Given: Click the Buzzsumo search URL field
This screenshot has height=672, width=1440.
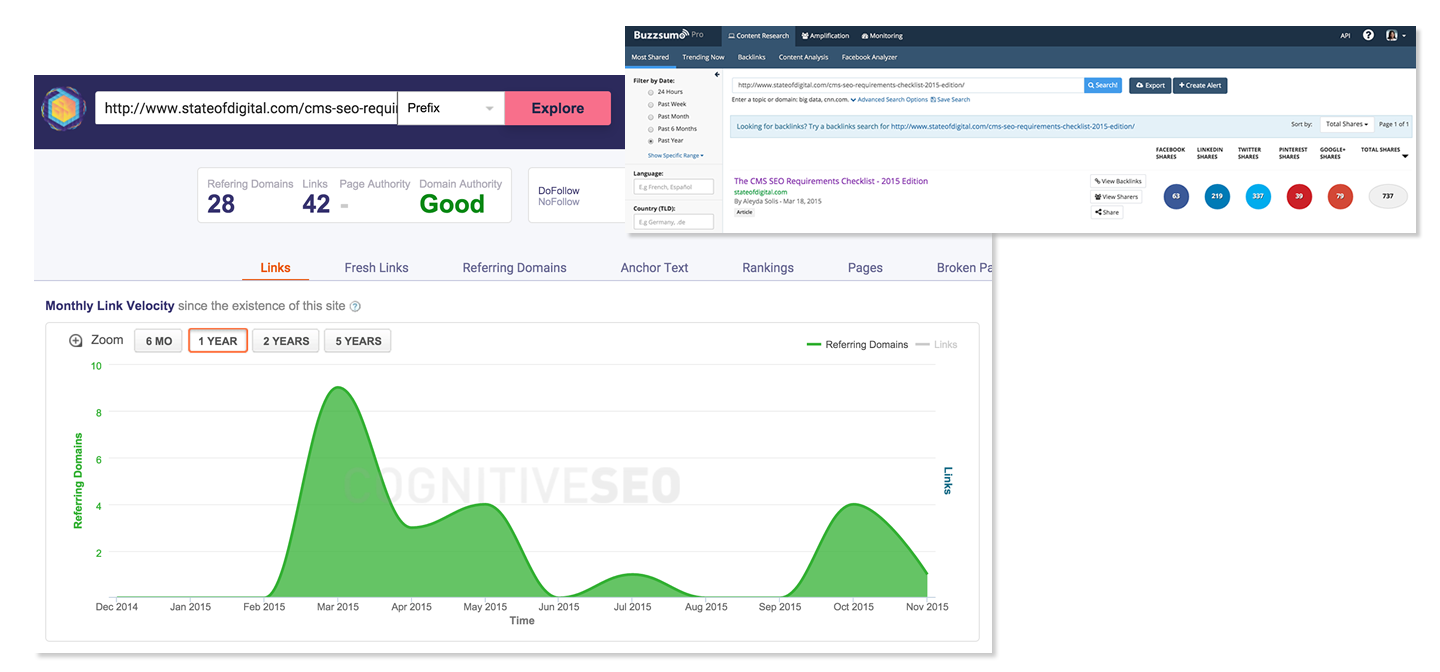Looking at the screenshot, I should pos(908,85).
